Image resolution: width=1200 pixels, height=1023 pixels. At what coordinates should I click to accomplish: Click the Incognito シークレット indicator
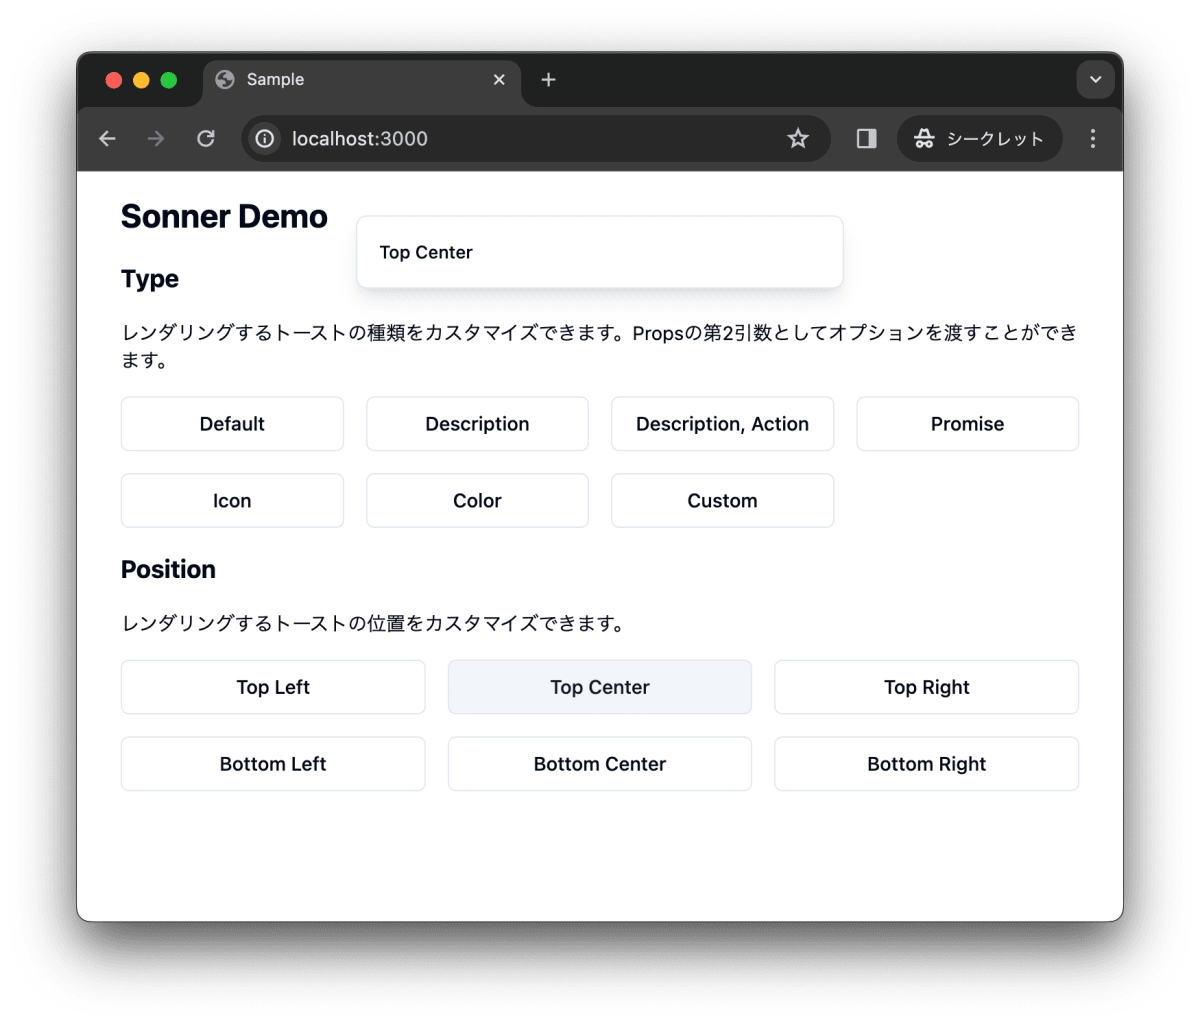coord(979,139)
